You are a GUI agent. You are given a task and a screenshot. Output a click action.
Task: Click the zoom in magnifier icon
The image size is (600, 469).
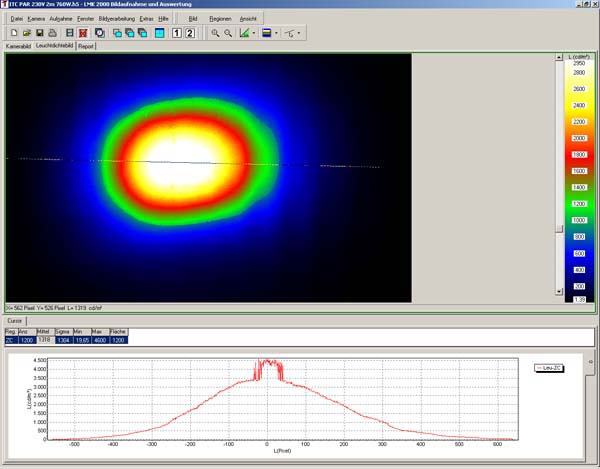coord(215,33)
